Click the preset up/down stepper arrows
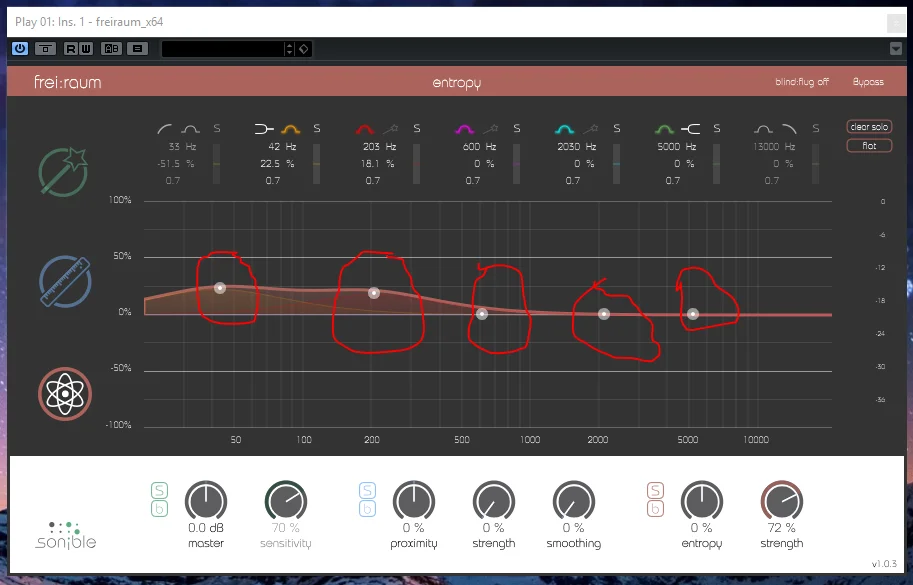Screen dimensions: 913x585 (x=289, y=49)
